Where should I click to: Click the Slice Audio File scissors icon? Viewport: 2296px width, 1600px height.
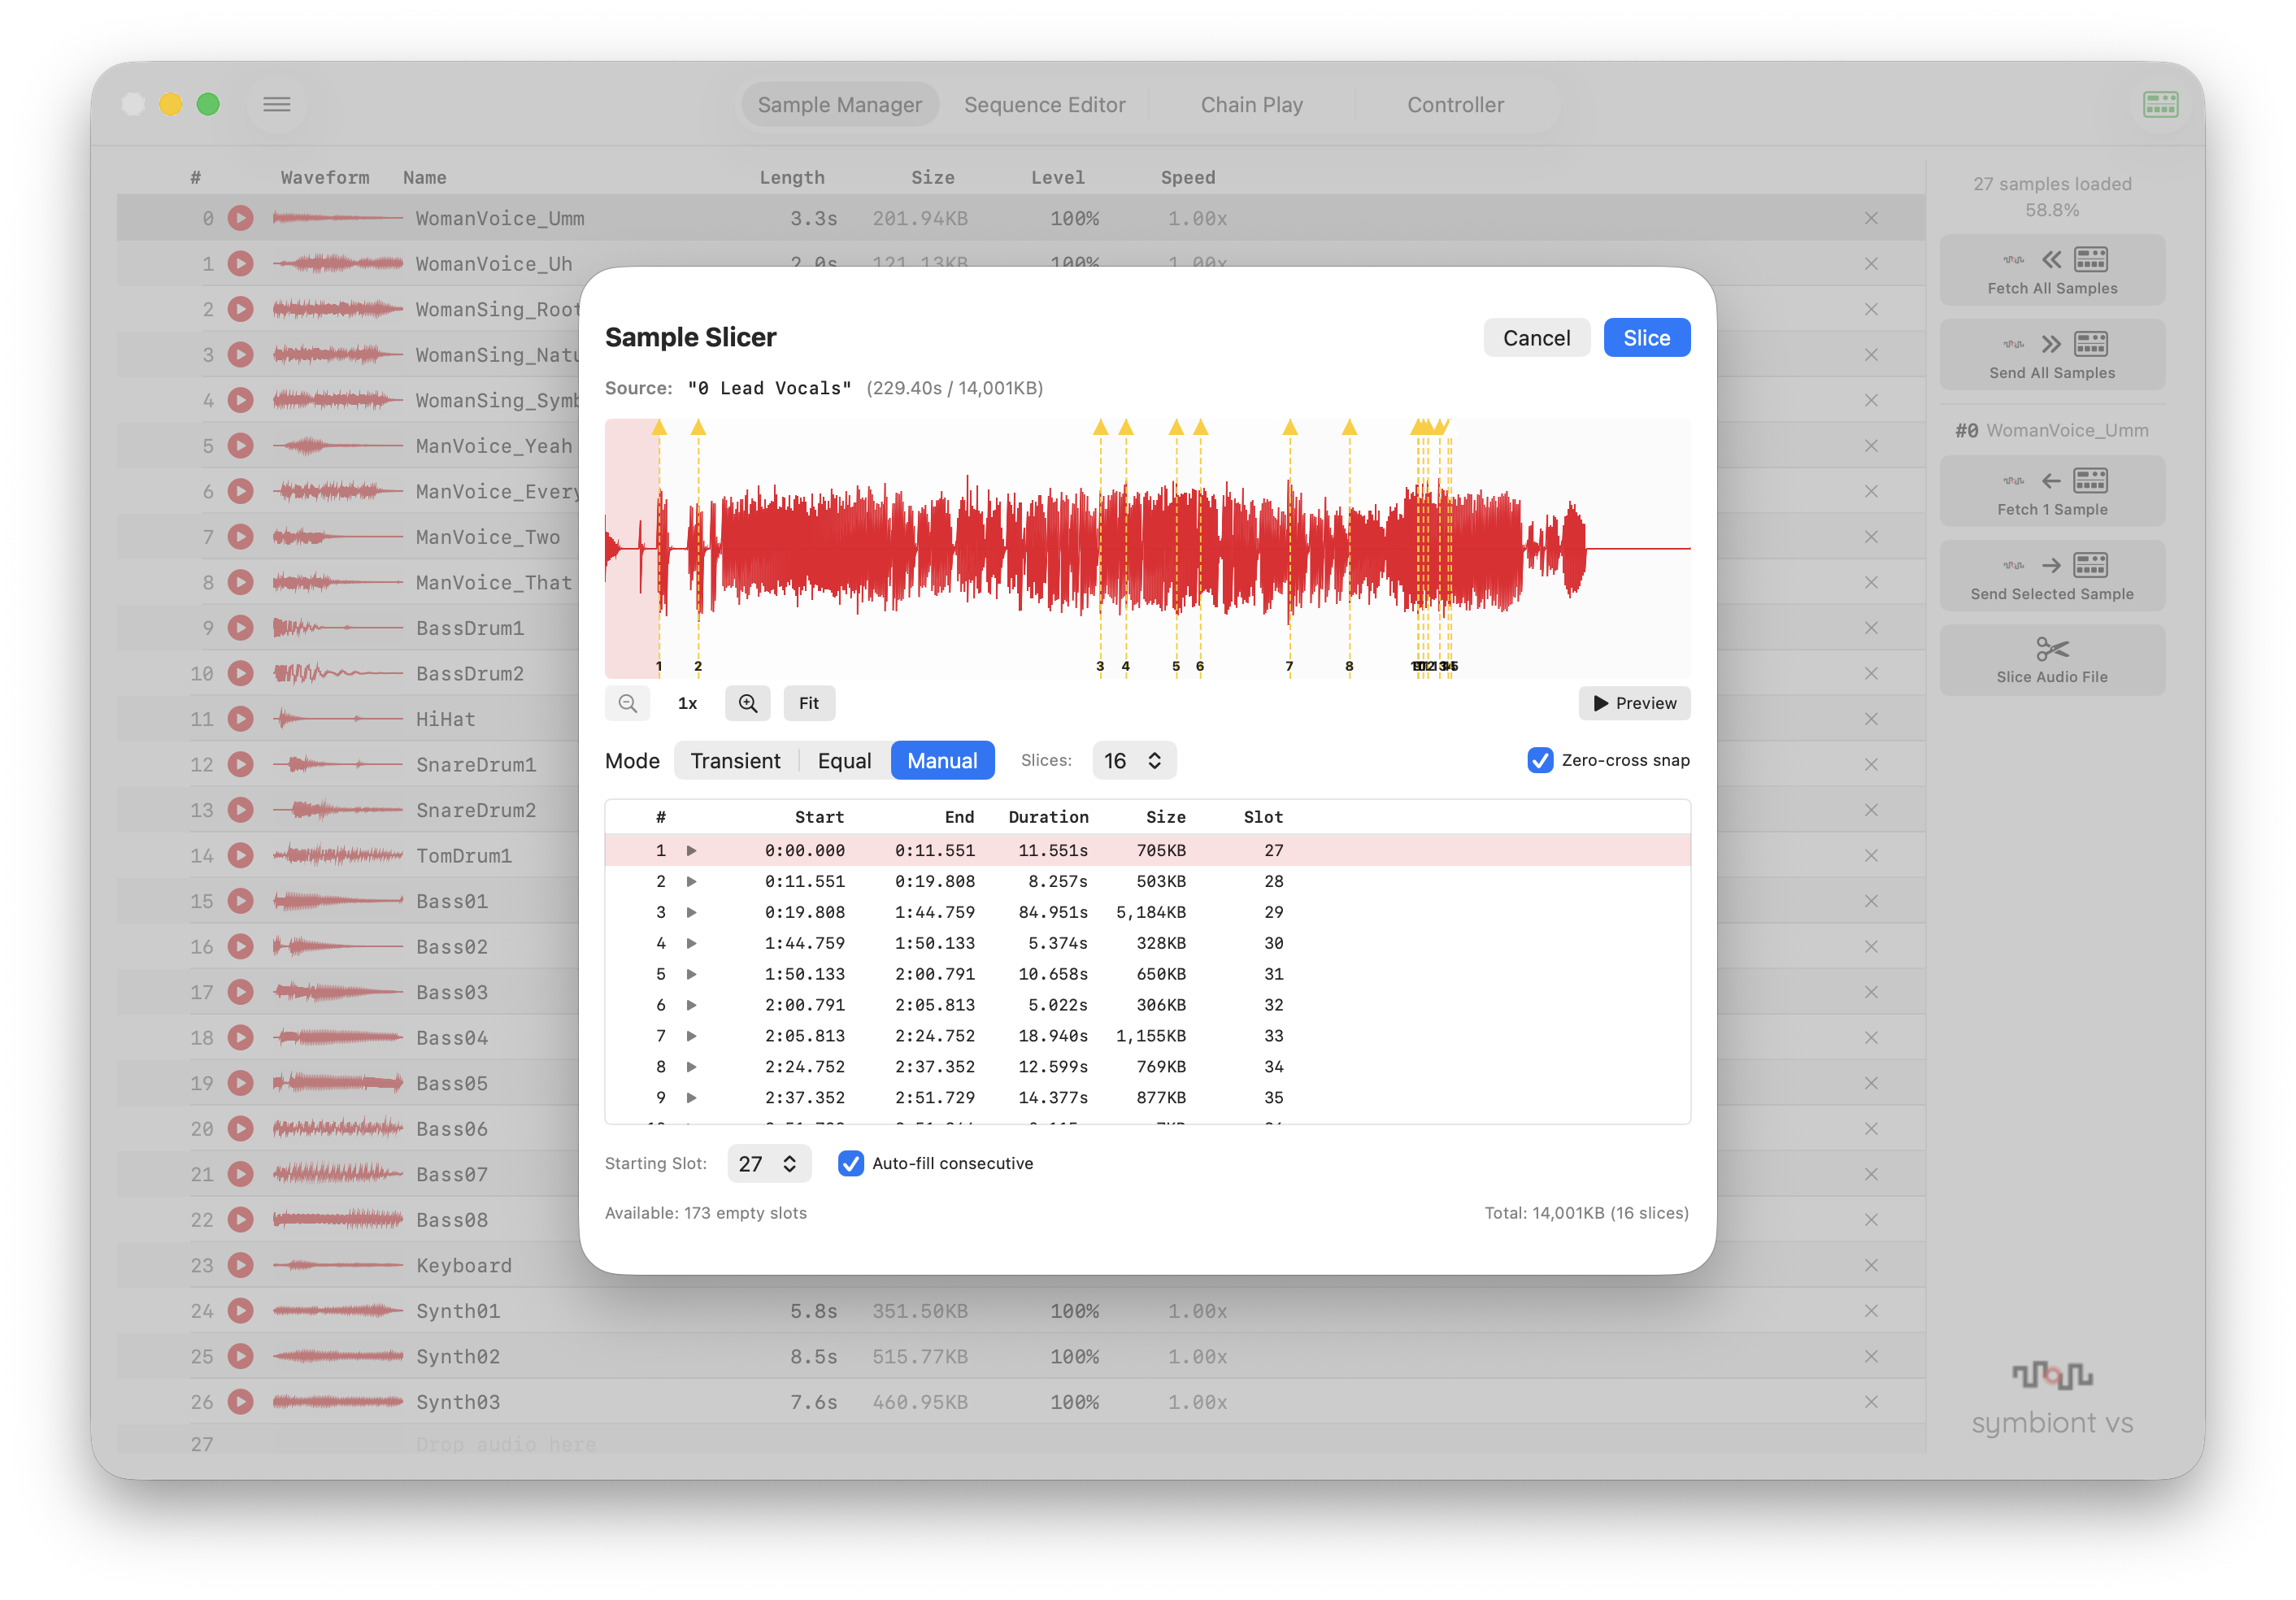[x=2051, y=650]
